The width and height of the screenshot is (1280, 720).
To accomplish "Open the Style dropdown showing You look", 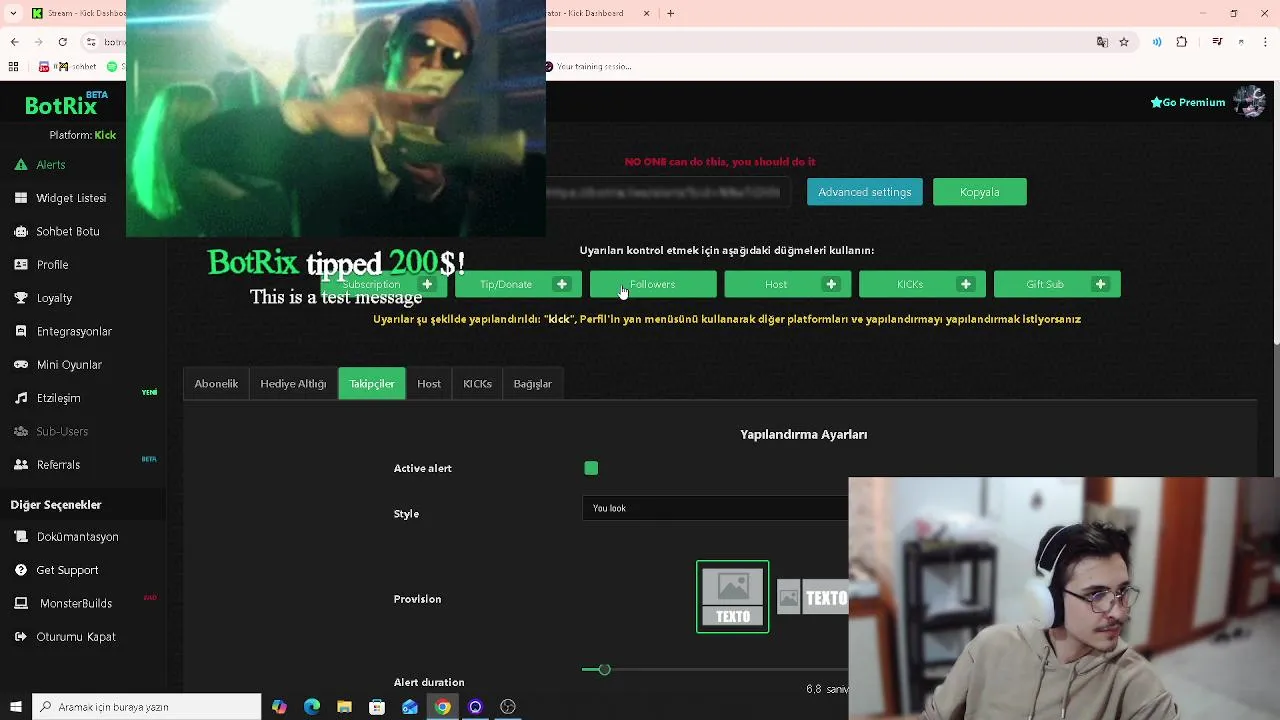I will [x=715, y=508].
